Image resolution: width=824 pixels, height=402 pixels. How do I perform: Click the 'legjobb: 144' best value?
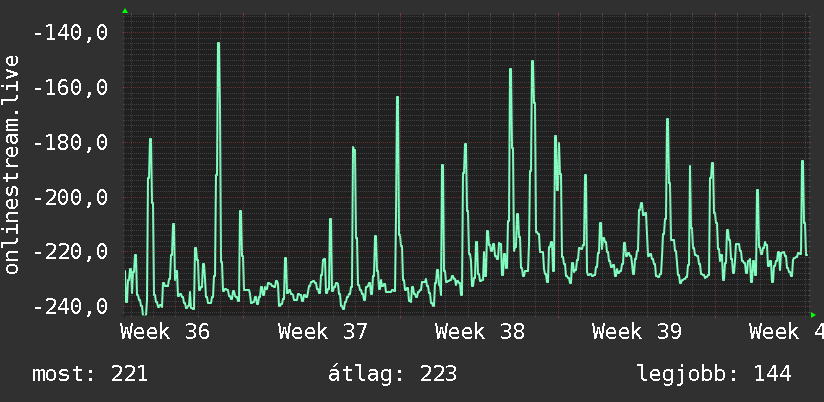tap(715, 374)
